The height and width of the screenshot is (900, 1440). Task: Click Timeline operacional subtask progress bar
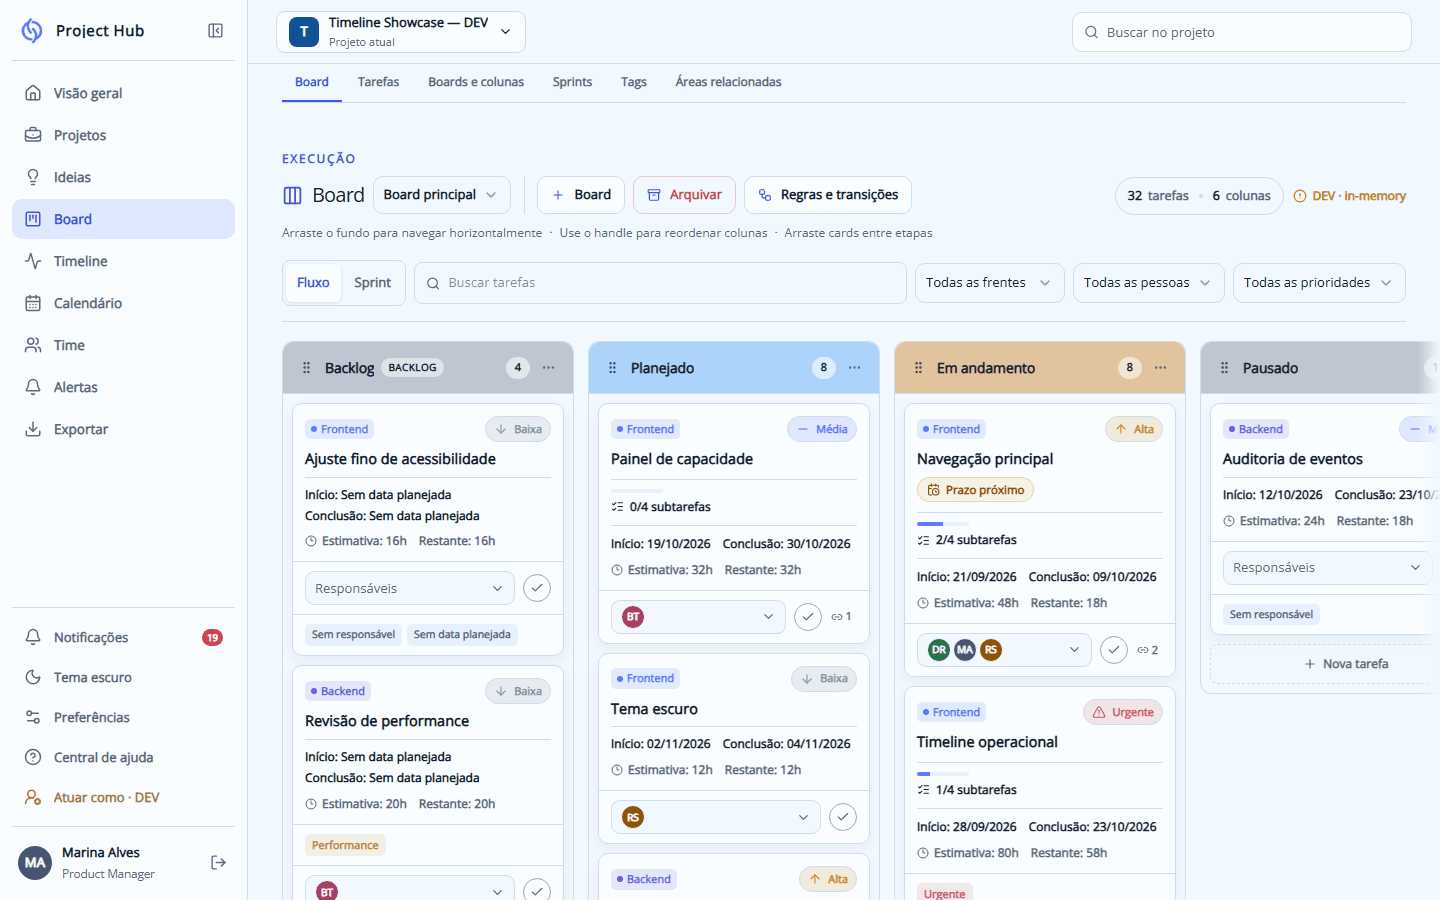tap(943, 774)
